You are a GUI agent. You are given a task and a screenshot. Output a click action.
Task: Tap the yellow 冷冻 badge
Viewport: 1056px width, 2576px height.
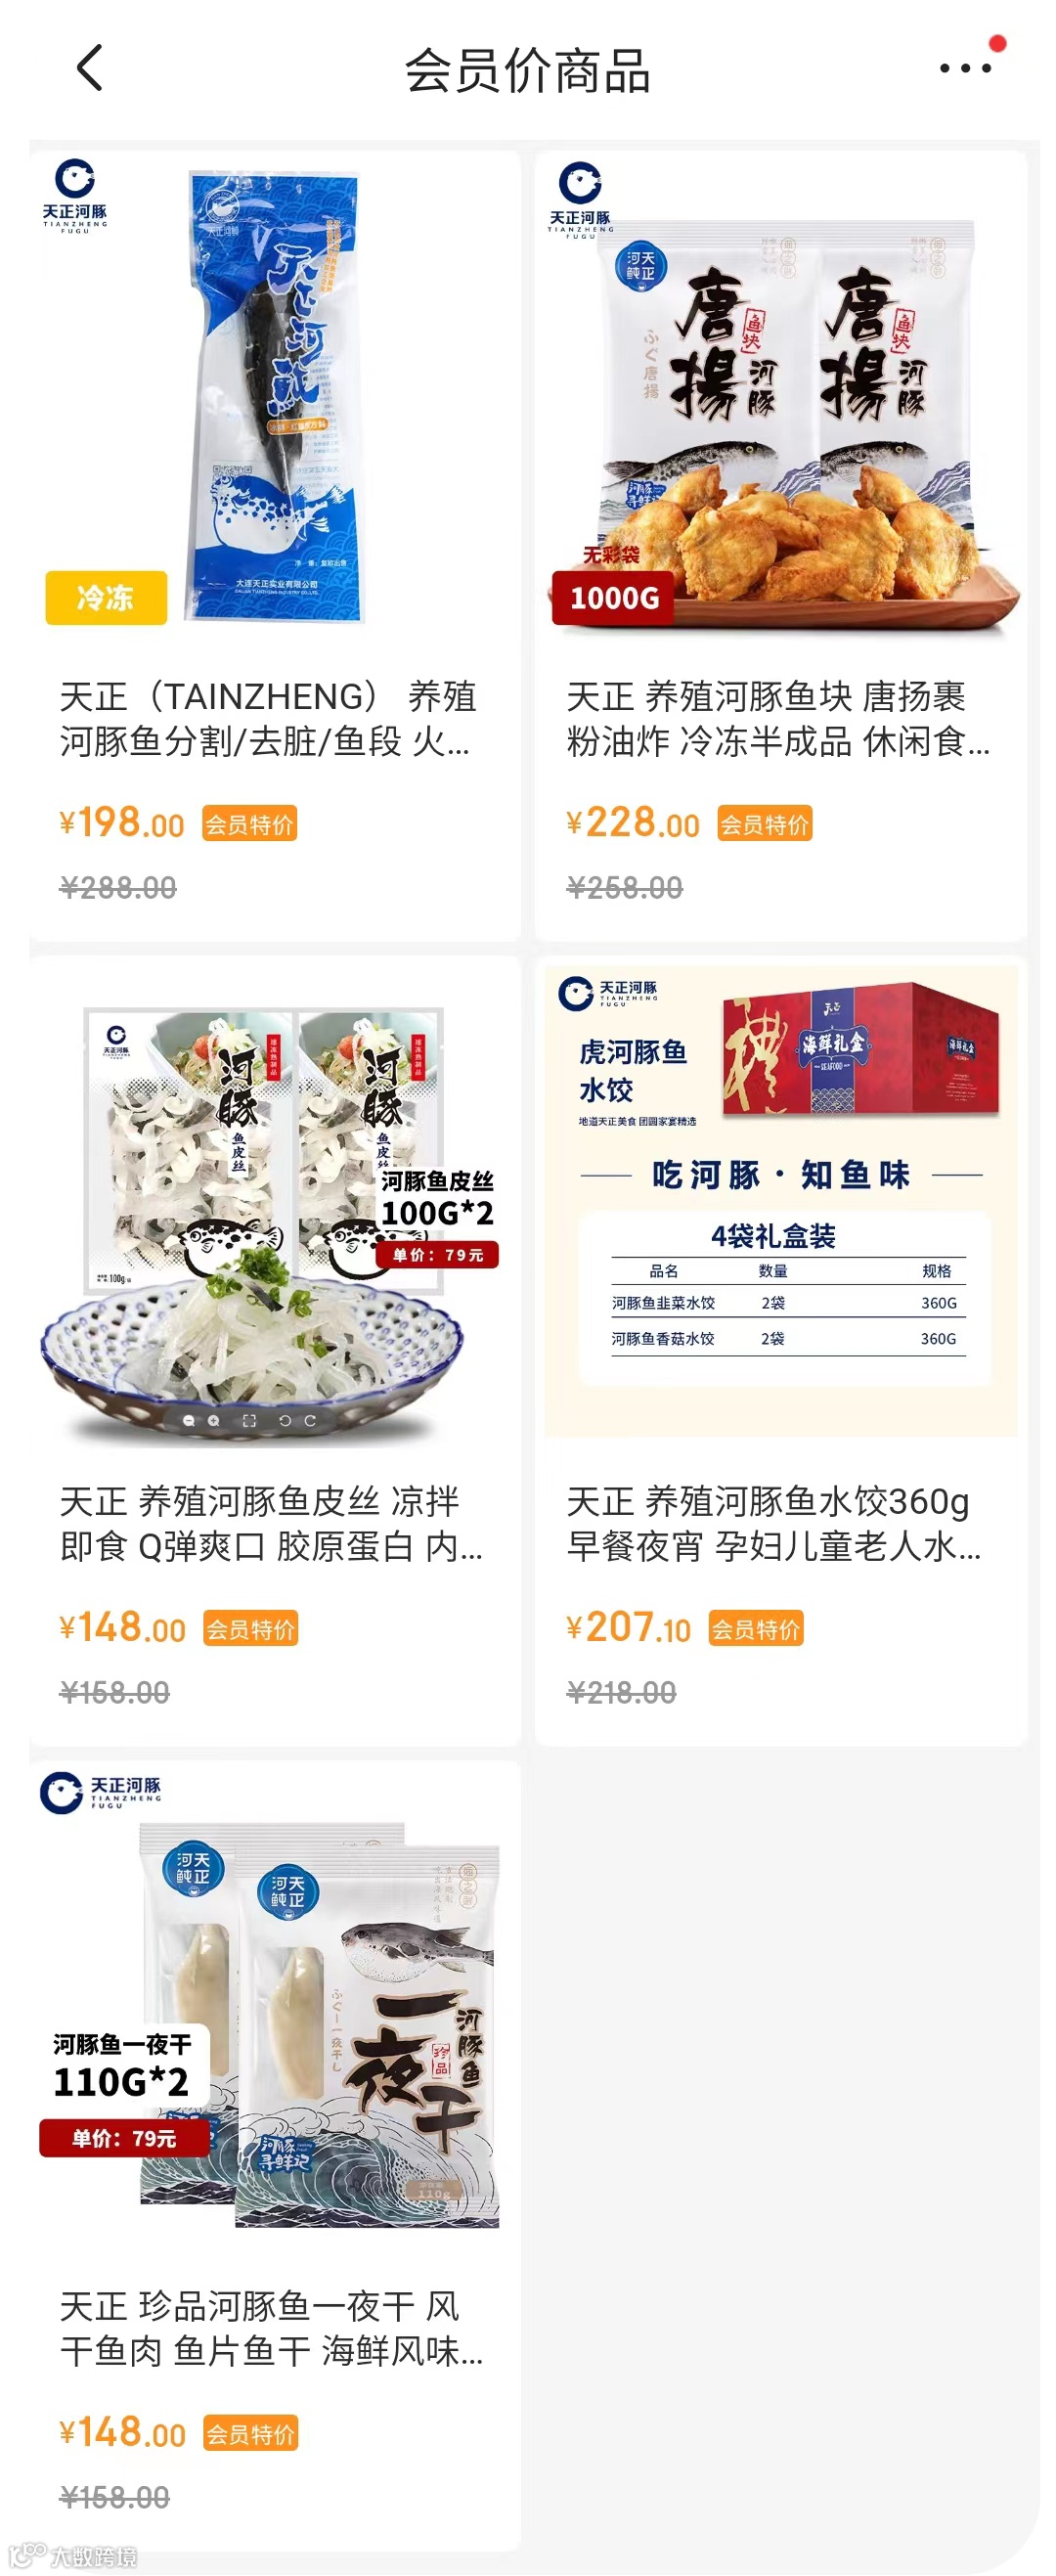coord(106,598)
